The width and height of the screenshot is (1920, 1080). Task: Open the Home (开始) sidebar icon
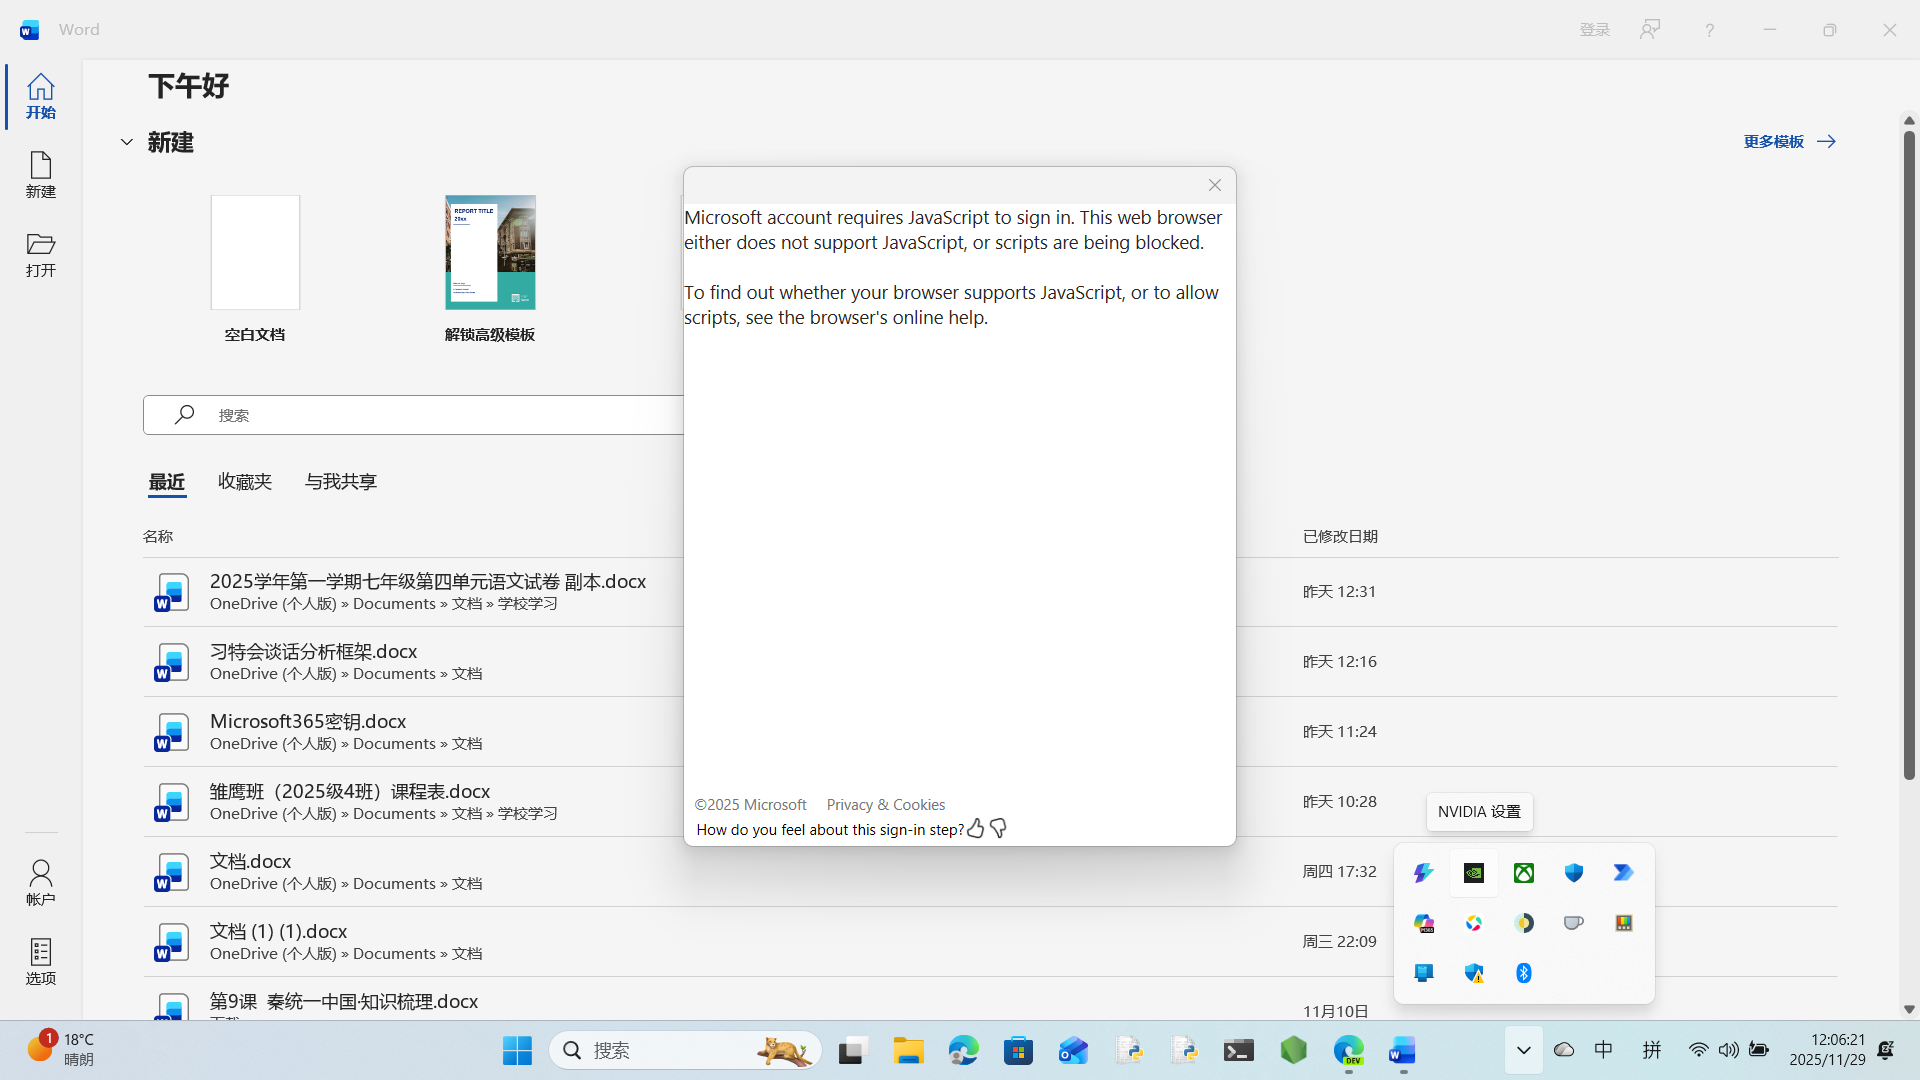40,96
